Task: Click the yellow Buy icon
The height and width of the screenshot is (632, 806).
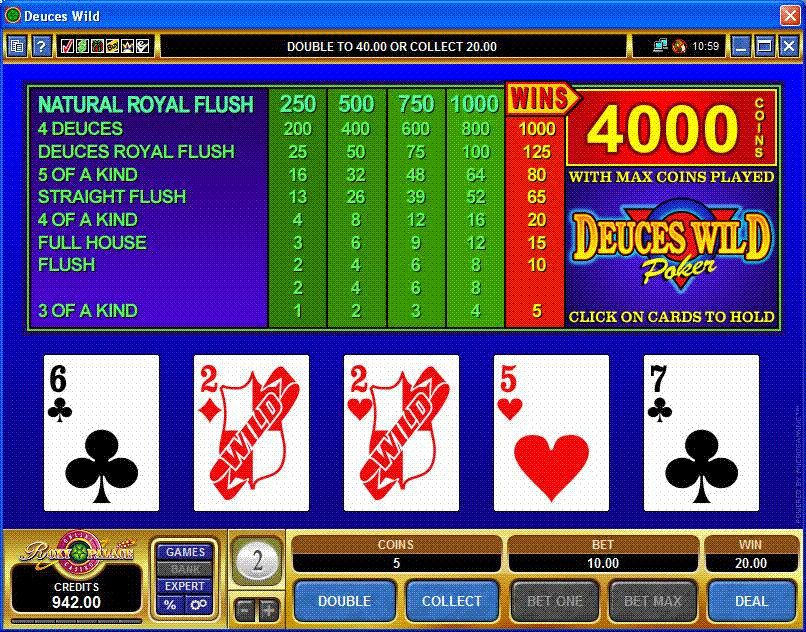Action: pyautogui.click(x=112, y=46)
